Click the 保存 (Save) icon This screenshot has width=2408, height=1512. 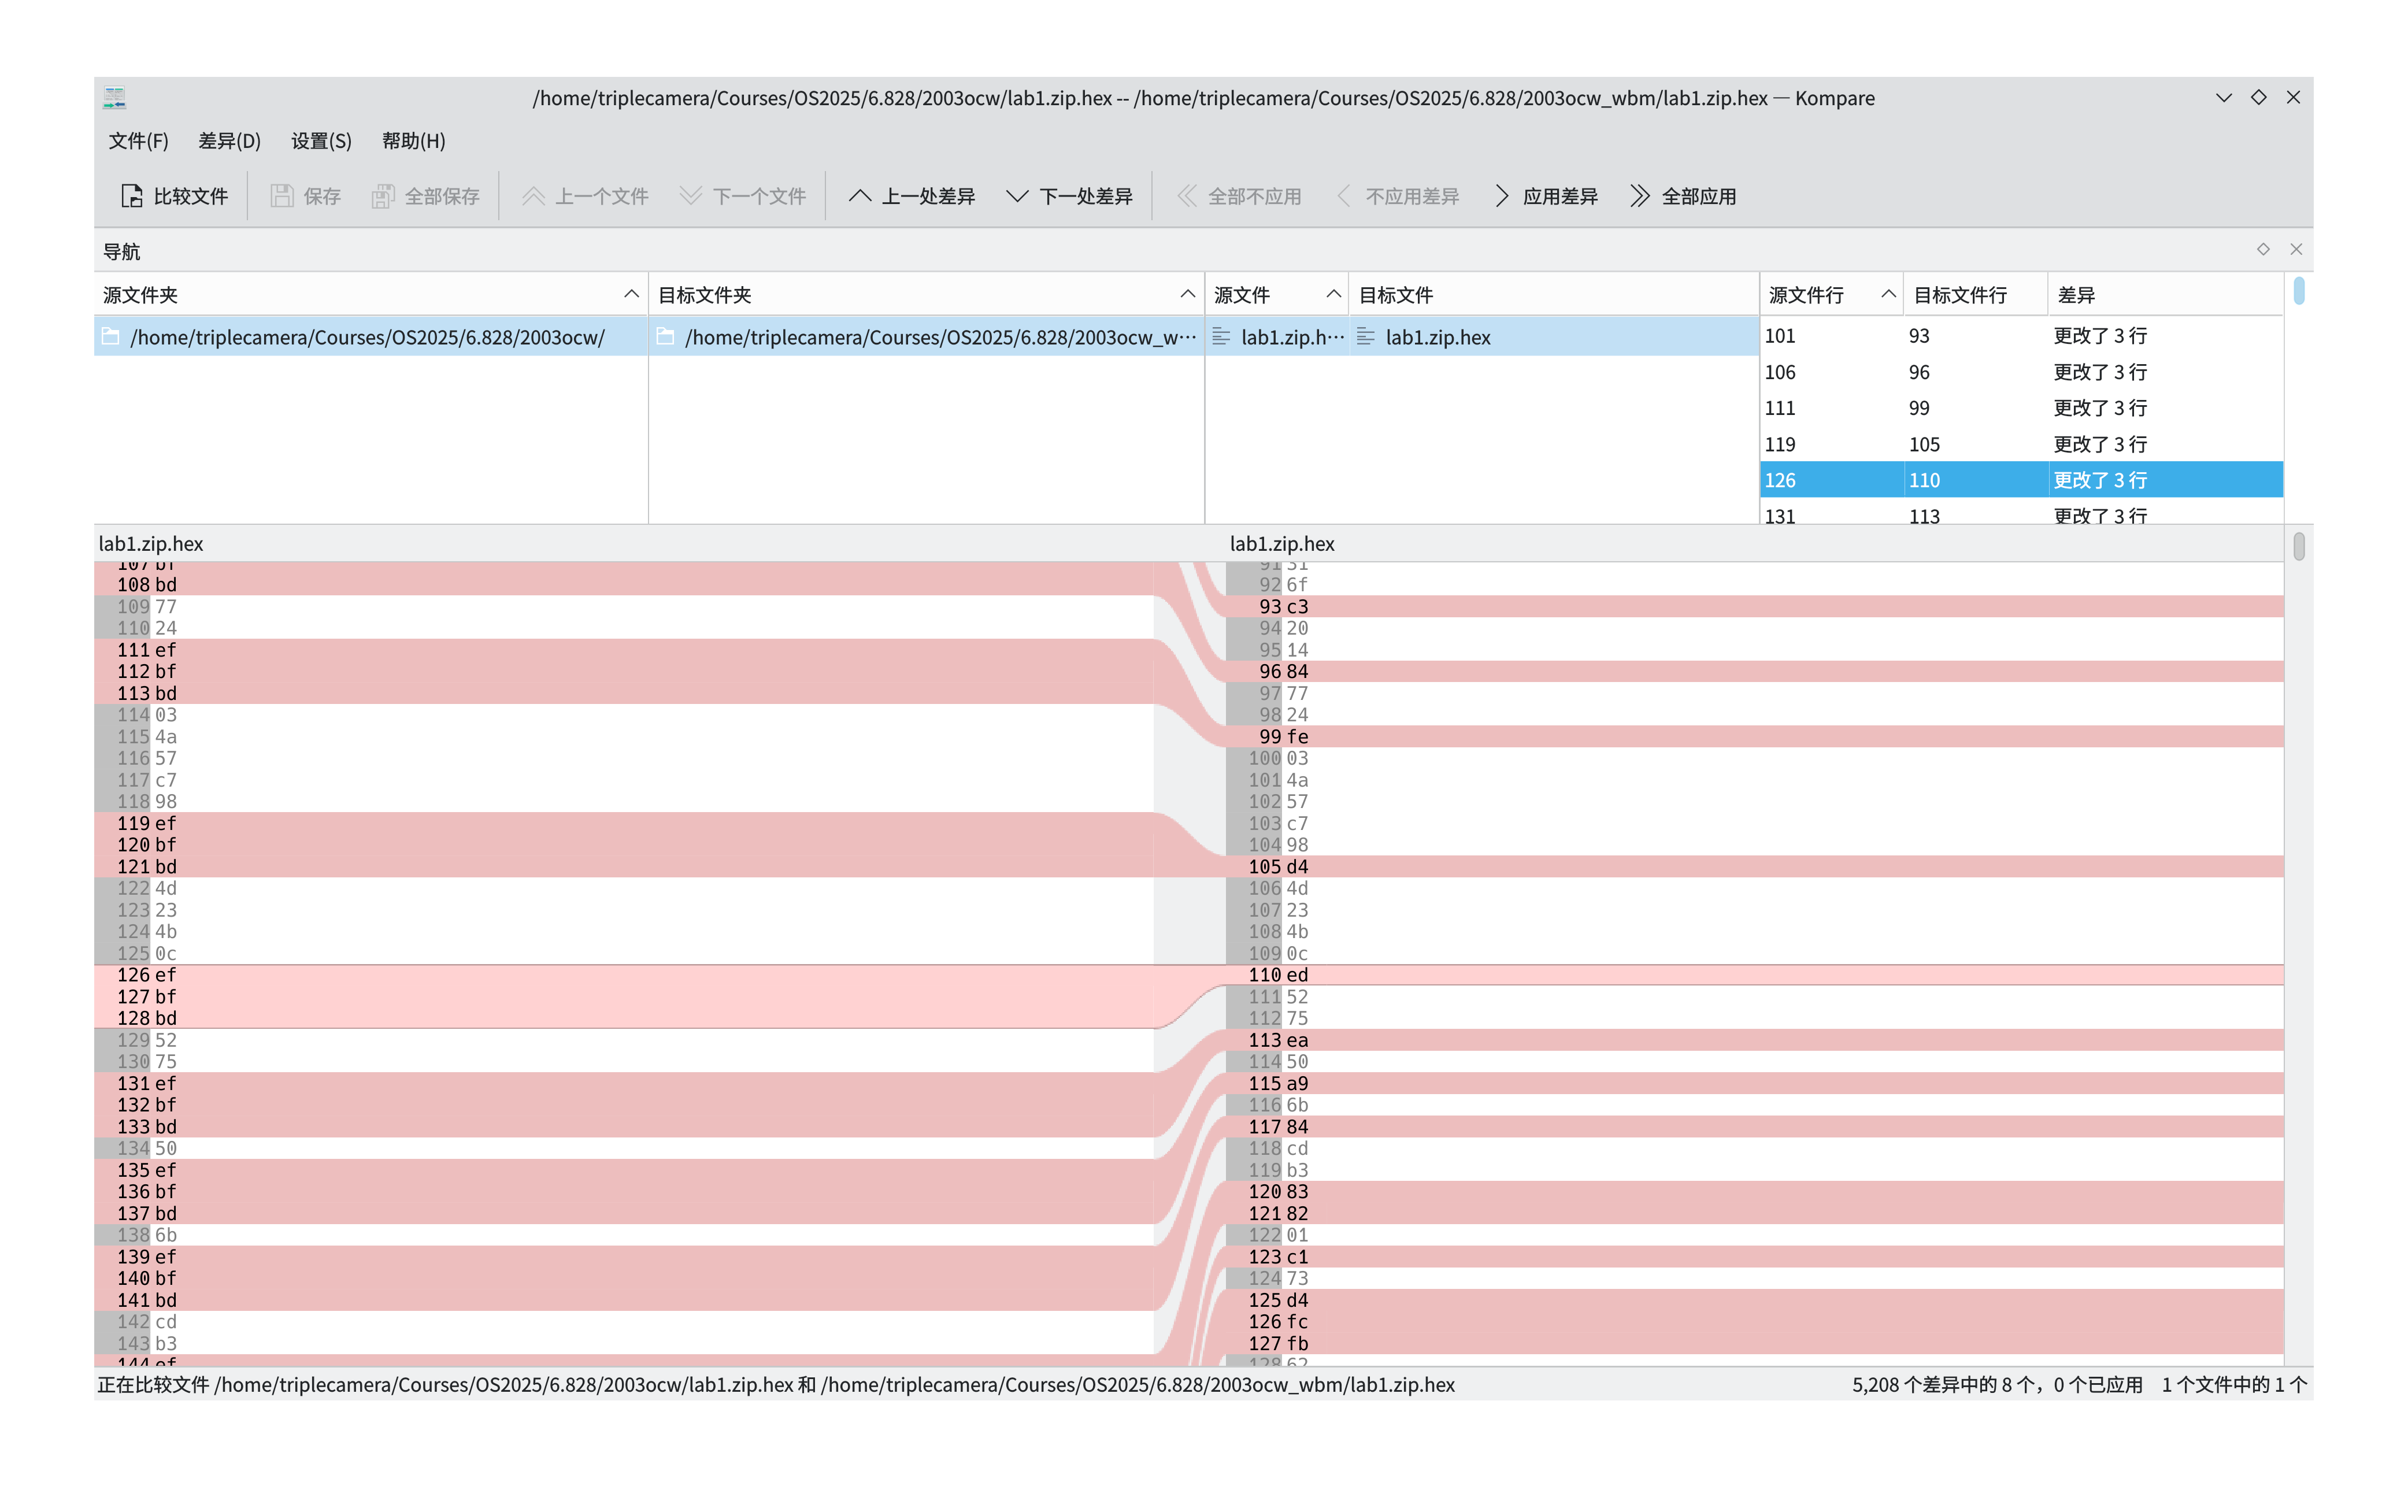pos(305,196)
